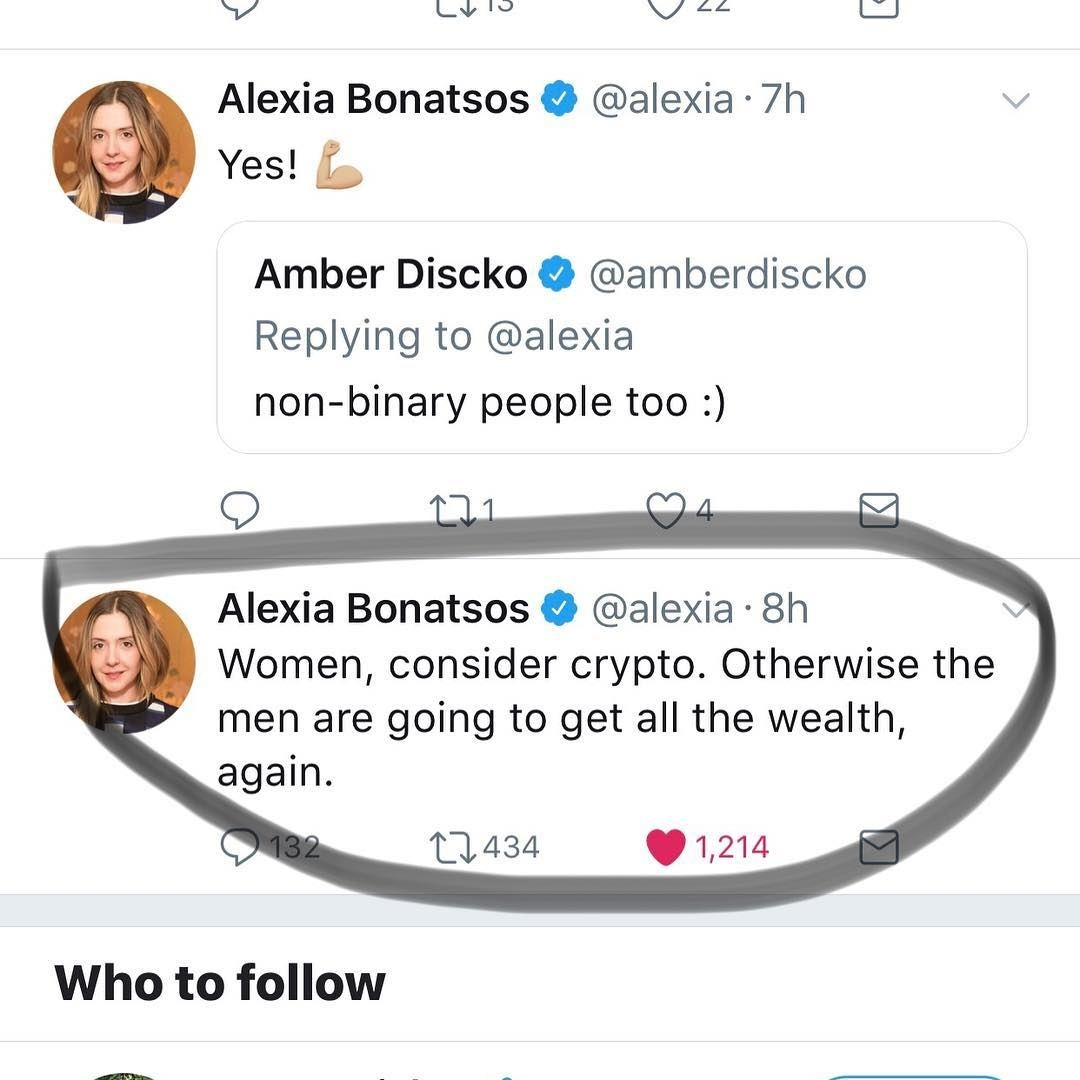Image resolution: width=1080 pixels, height=1080 pixels.
Task: Tap the @amberdiscko handle
Action: (x=728, y=274)
